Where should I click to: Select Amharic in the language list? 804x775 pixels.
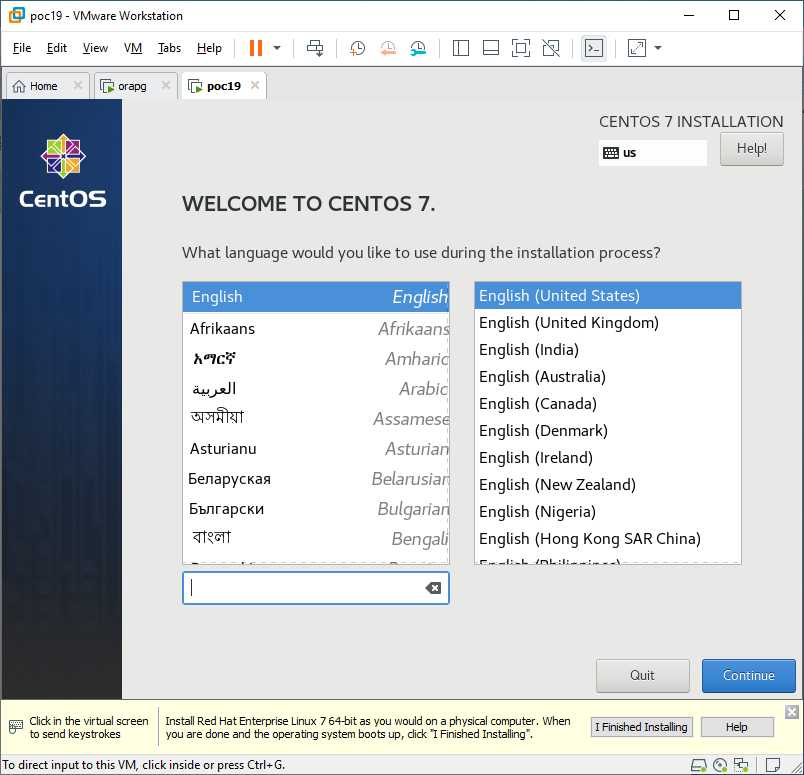coord(316,359)
